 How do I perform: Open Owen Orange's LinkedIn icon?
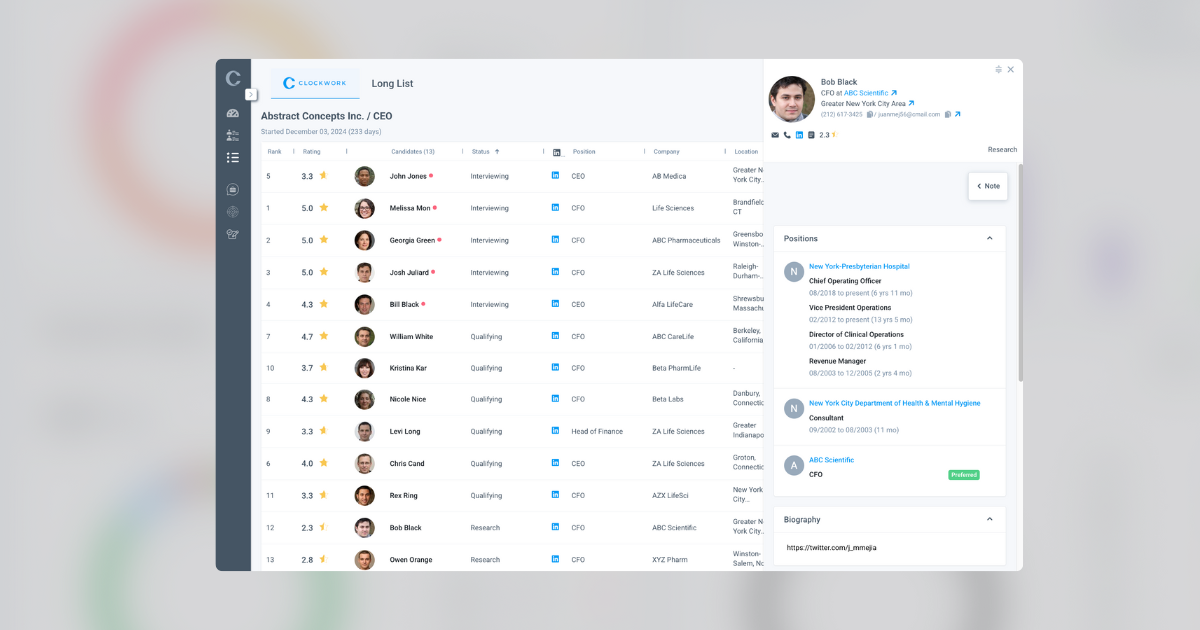tap(555, 559)
